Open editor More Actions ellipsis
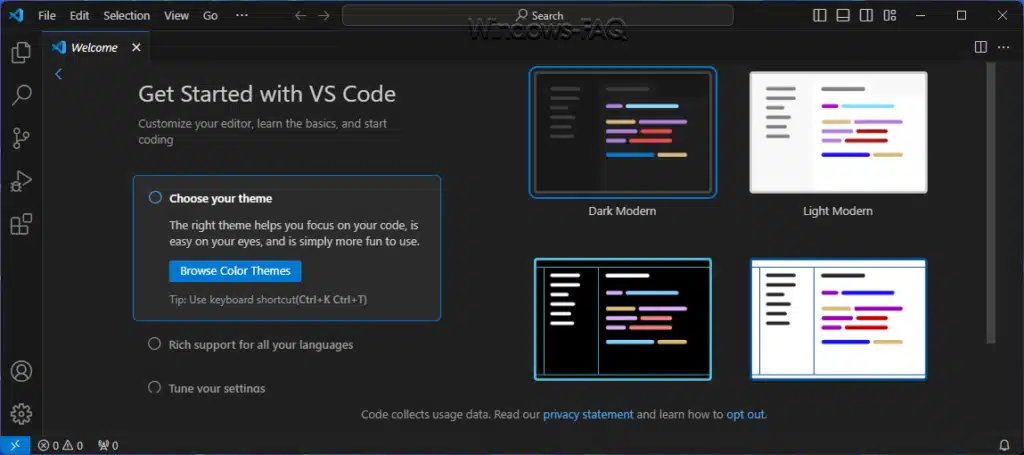Image resolution: width=1024 pixels, height=455 pixels. (x=1003, y=47)
